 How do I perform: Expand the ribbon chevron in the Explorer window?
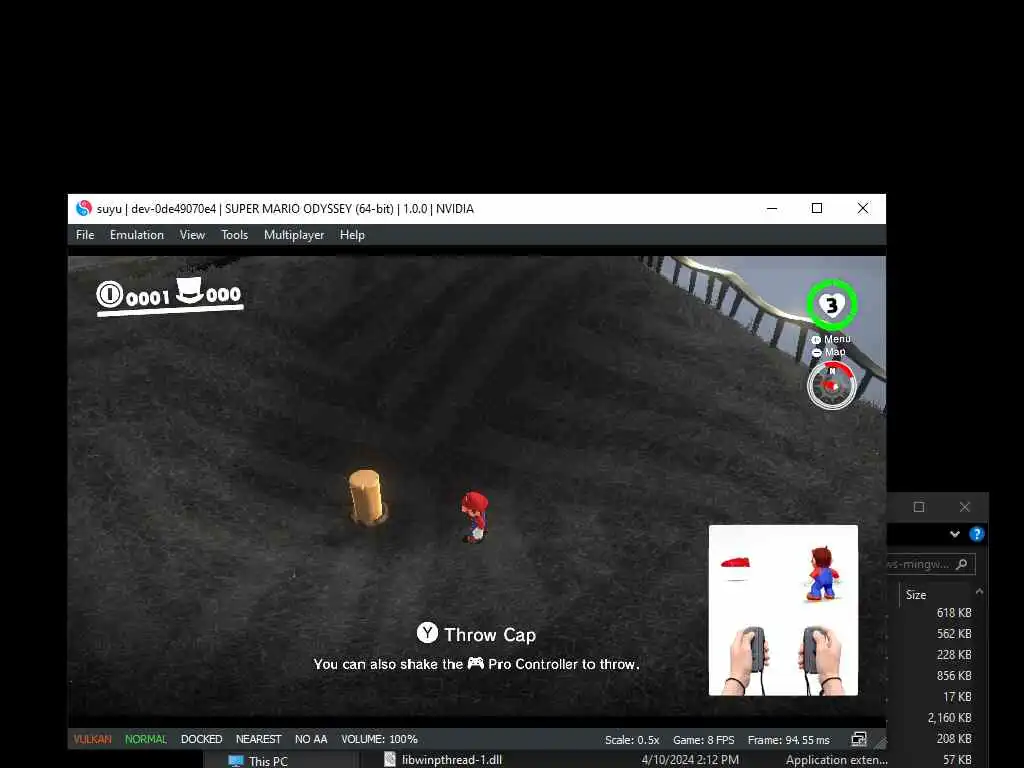point(954,534)
